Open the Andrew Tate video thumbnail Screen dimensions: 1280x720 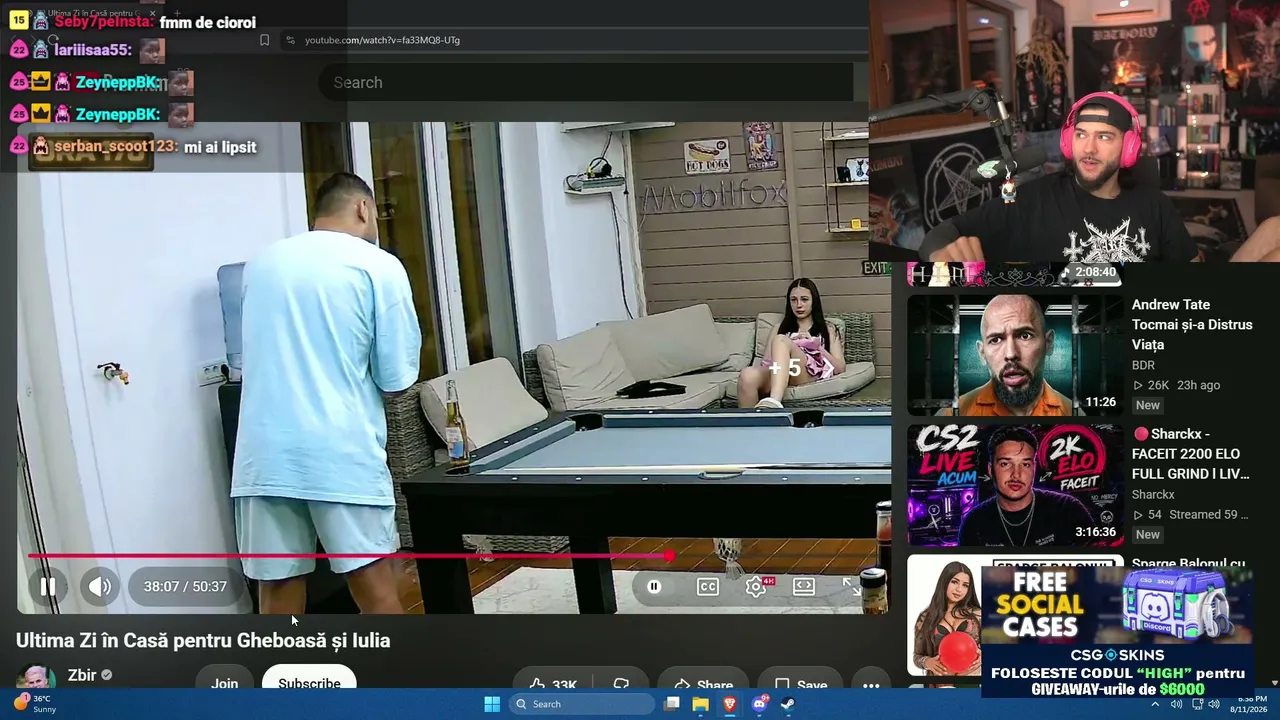tap(1015, 355)
